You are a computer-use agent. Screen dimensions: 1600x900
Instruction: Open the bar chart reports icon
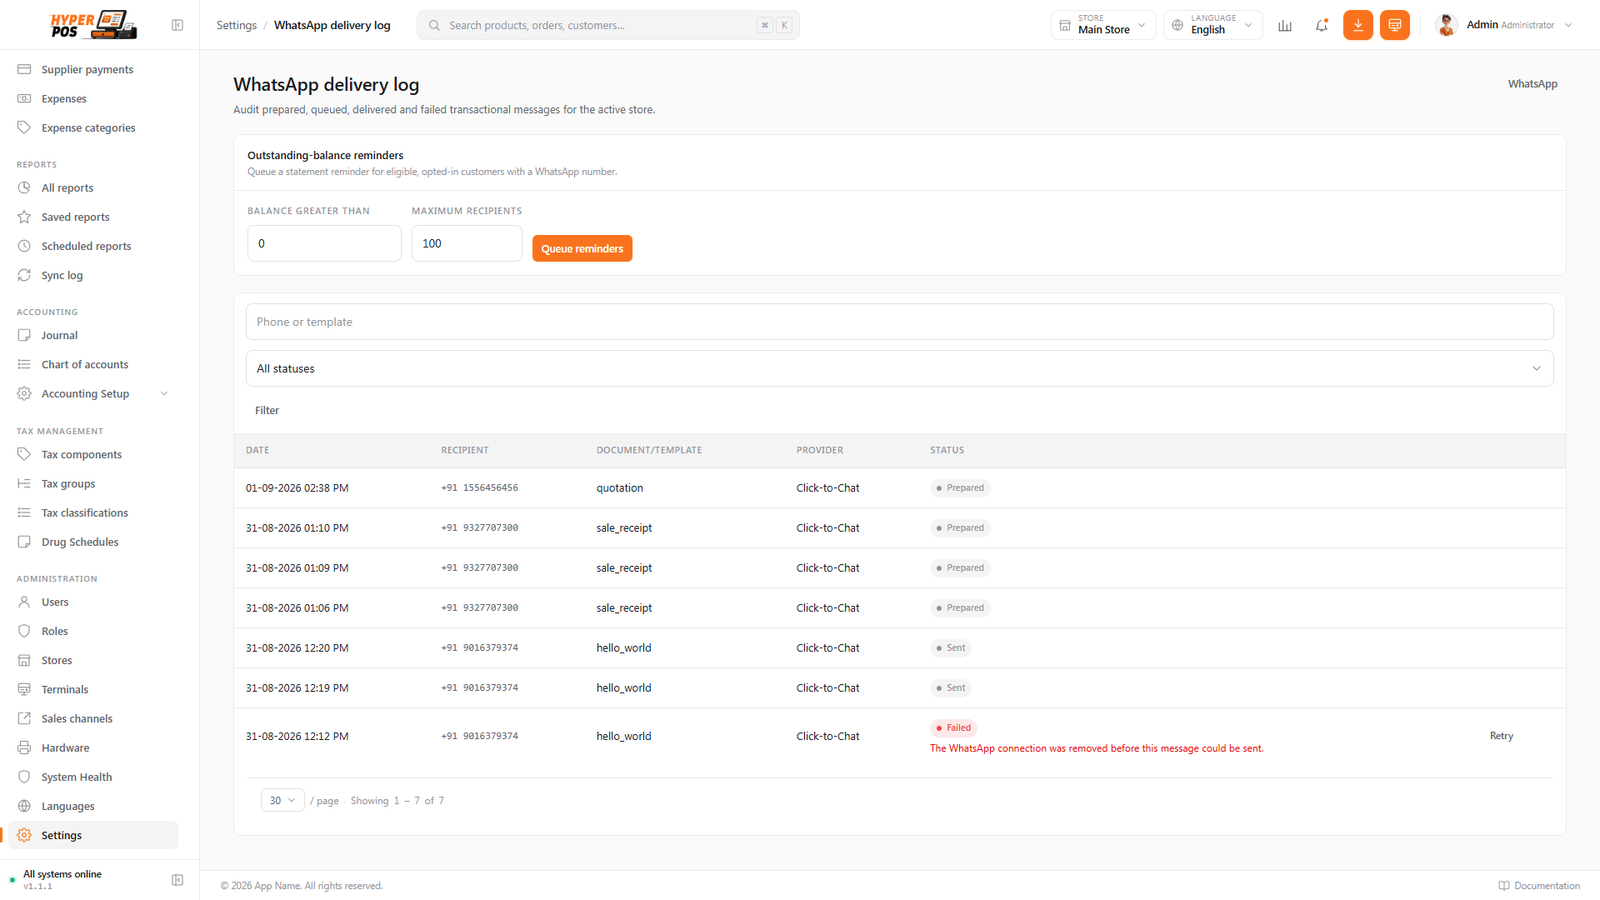coord(1285,25)
